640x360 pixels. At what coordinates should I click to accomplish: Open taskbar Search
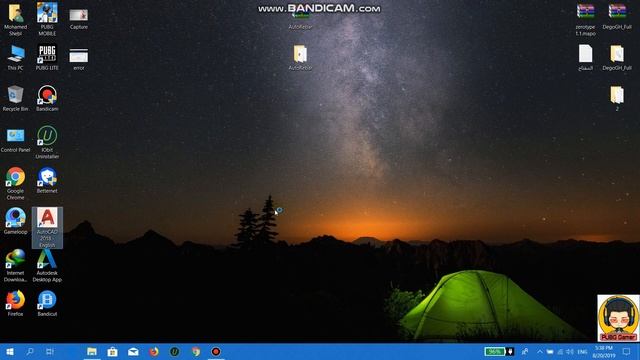click(x=30, y=351)
